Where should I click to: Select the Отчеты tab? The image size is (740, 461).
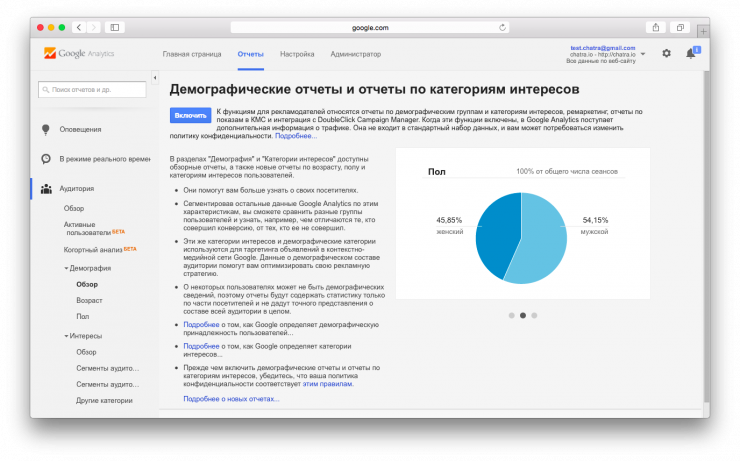pos(251,54)
